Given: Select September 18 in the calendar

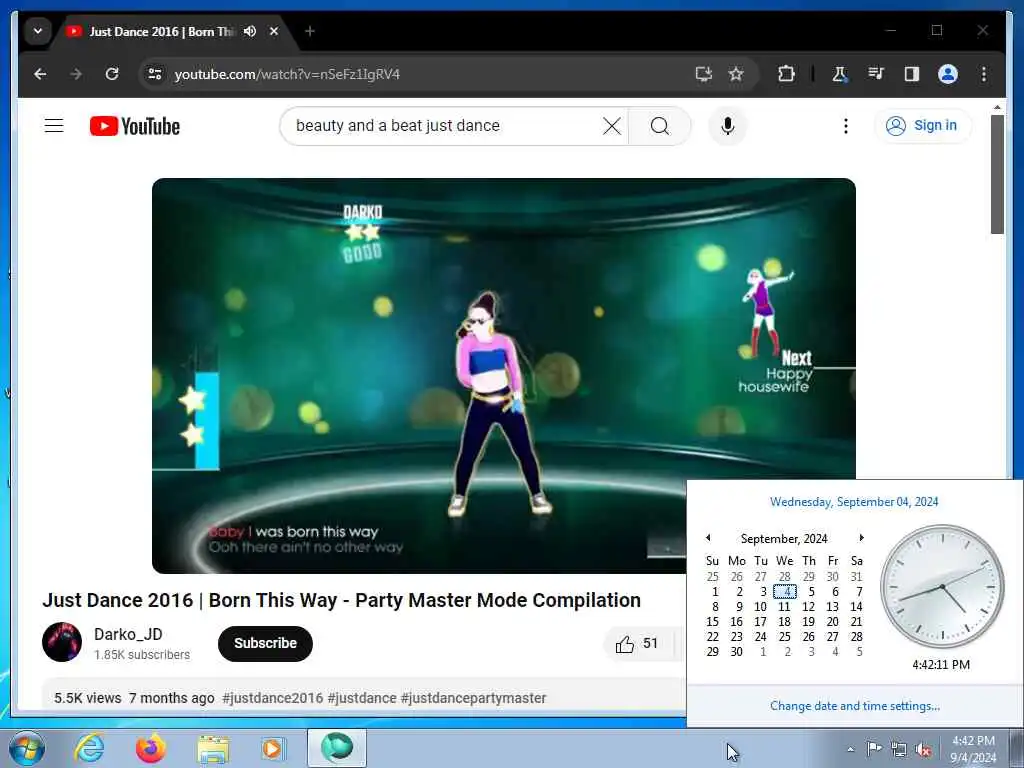Looking at the screenshot, I should pyautogui.click(x=785, y=622).
